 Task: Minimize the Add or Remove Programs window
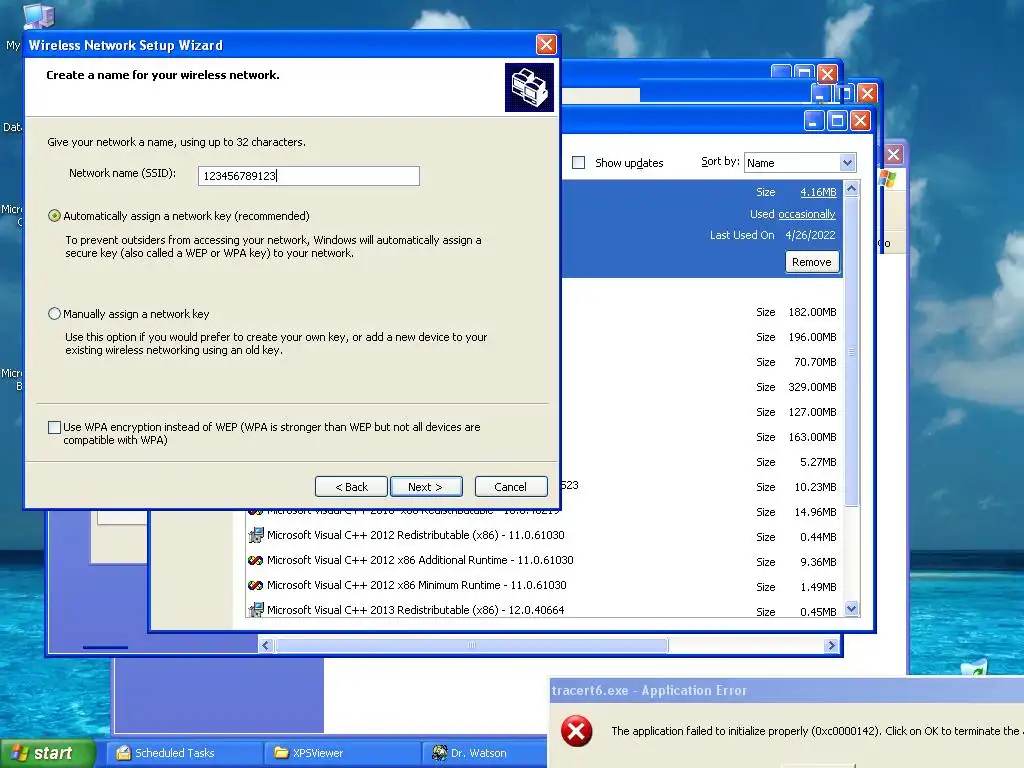[814, 121]
